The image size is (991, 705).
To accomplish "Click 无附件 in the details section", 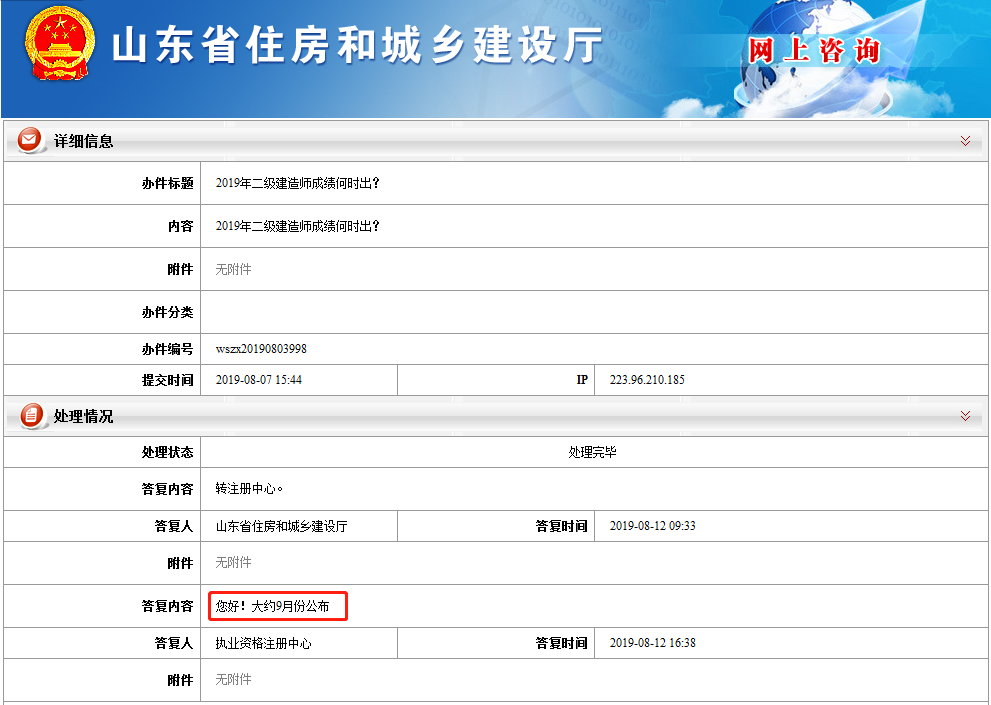I will (233, 269).
